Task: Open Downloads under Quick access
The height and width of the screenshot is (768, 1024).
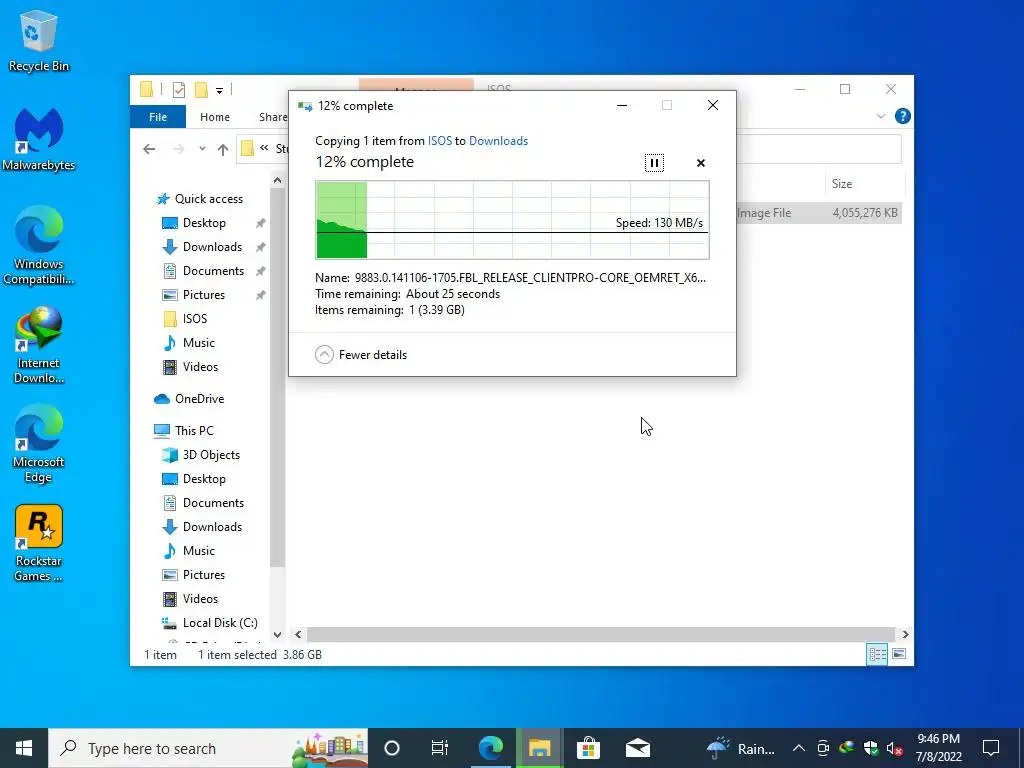Action: 202,247
